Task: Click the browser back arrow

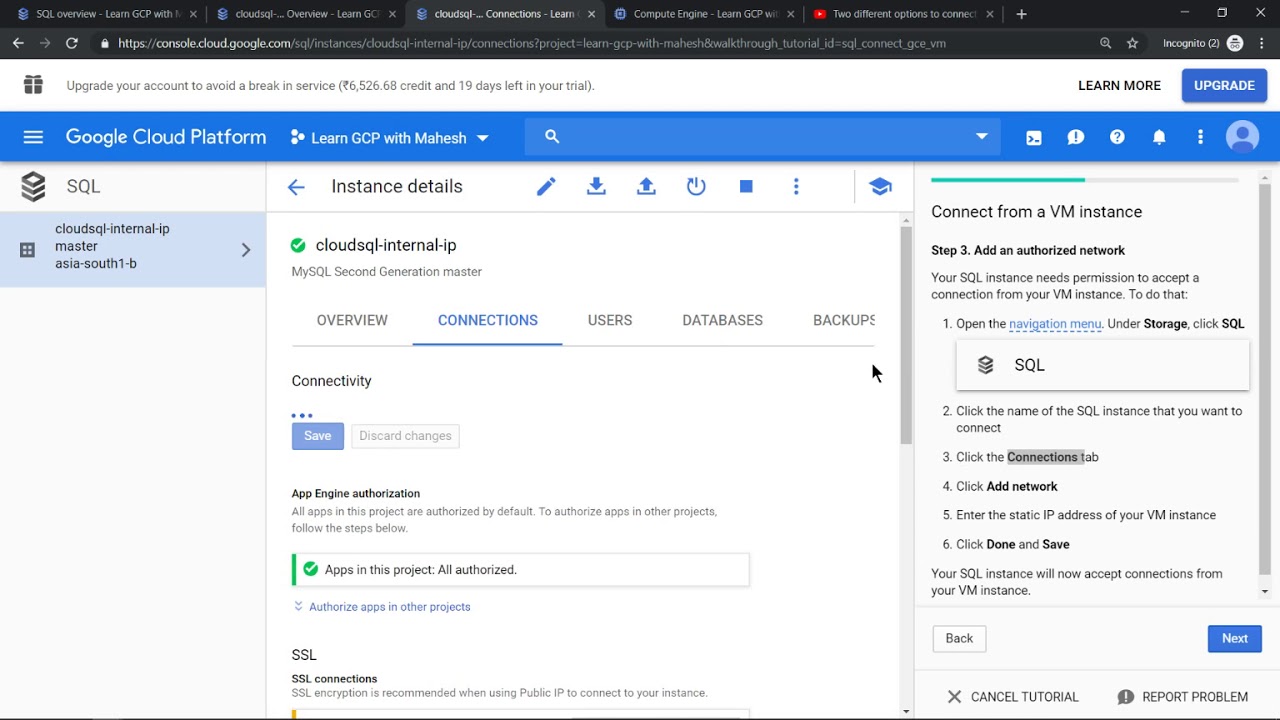Action: tap(18, 43)
